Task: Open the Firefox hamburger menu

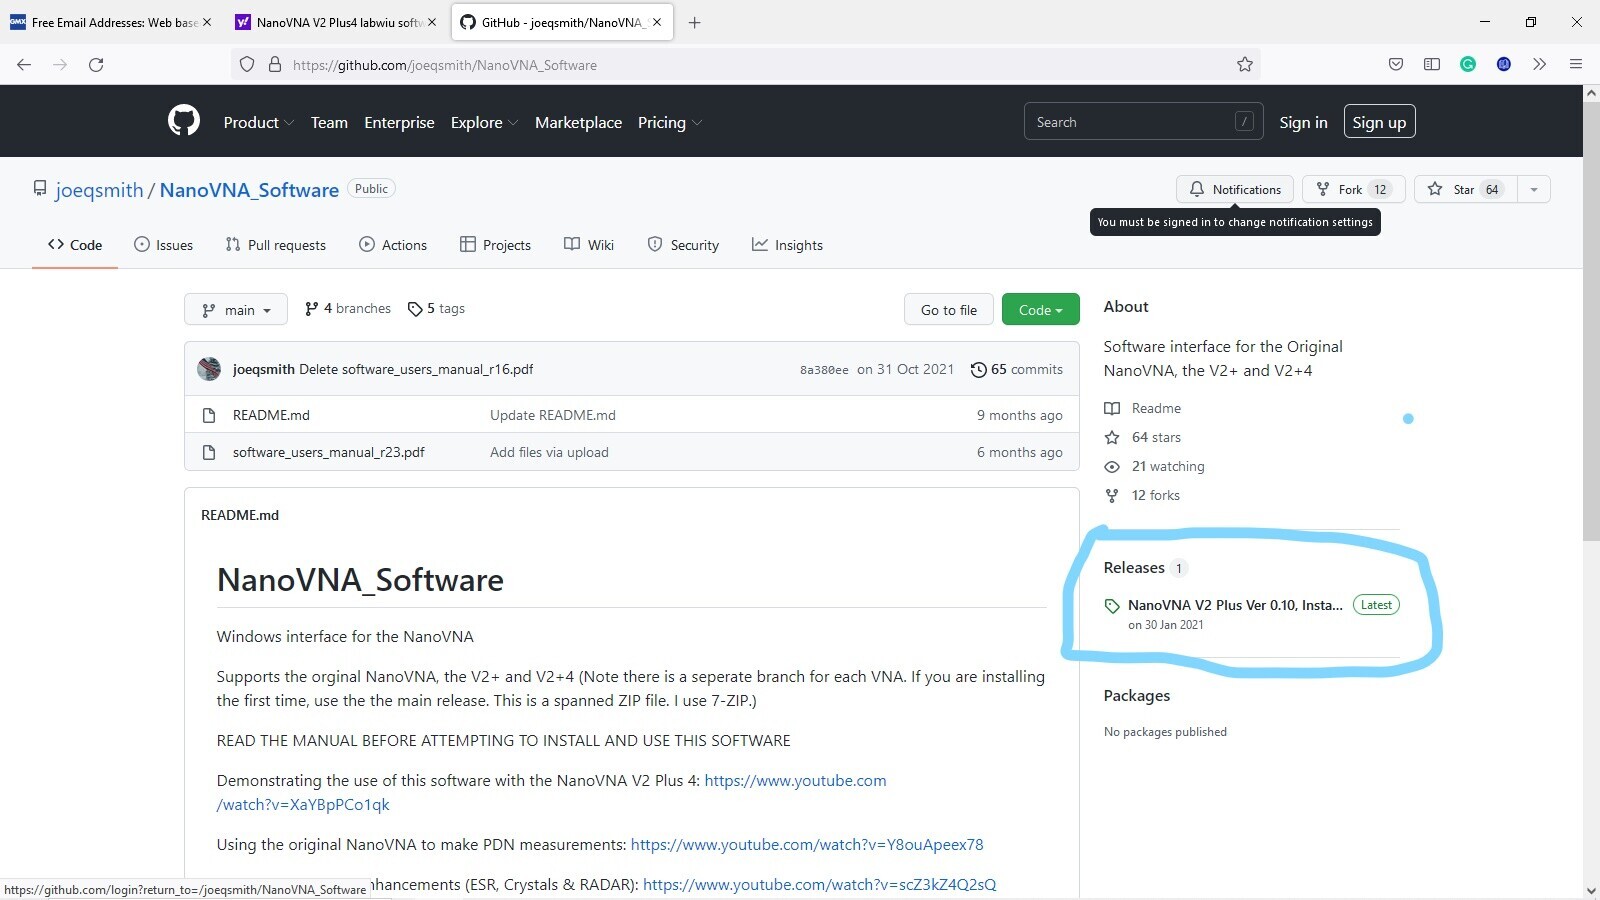Action: pyautogui.click(x=1576, y=64)
